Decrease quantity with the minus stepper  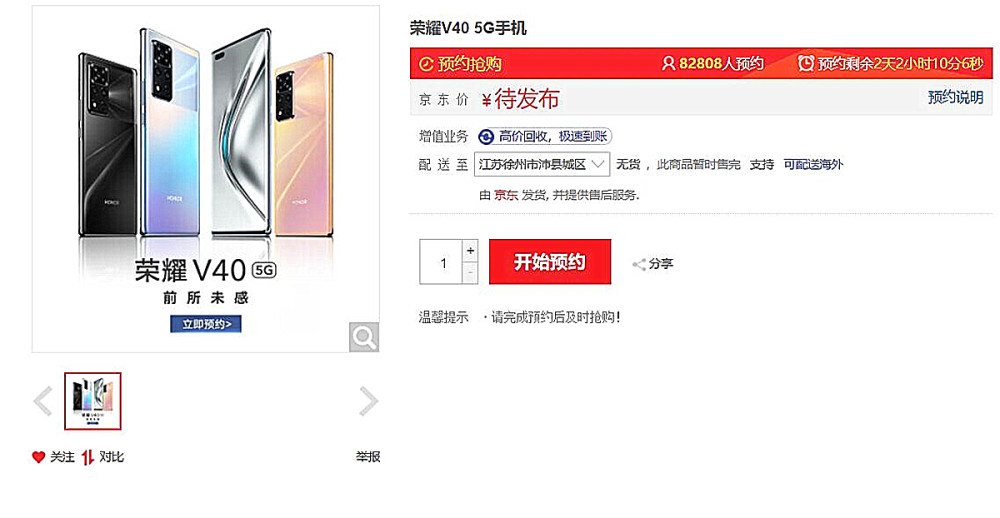(x=470, y=273)
